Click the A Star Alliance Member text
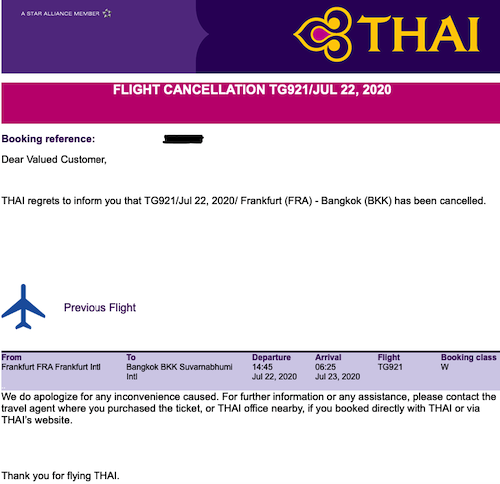 [x=60, y=14]
